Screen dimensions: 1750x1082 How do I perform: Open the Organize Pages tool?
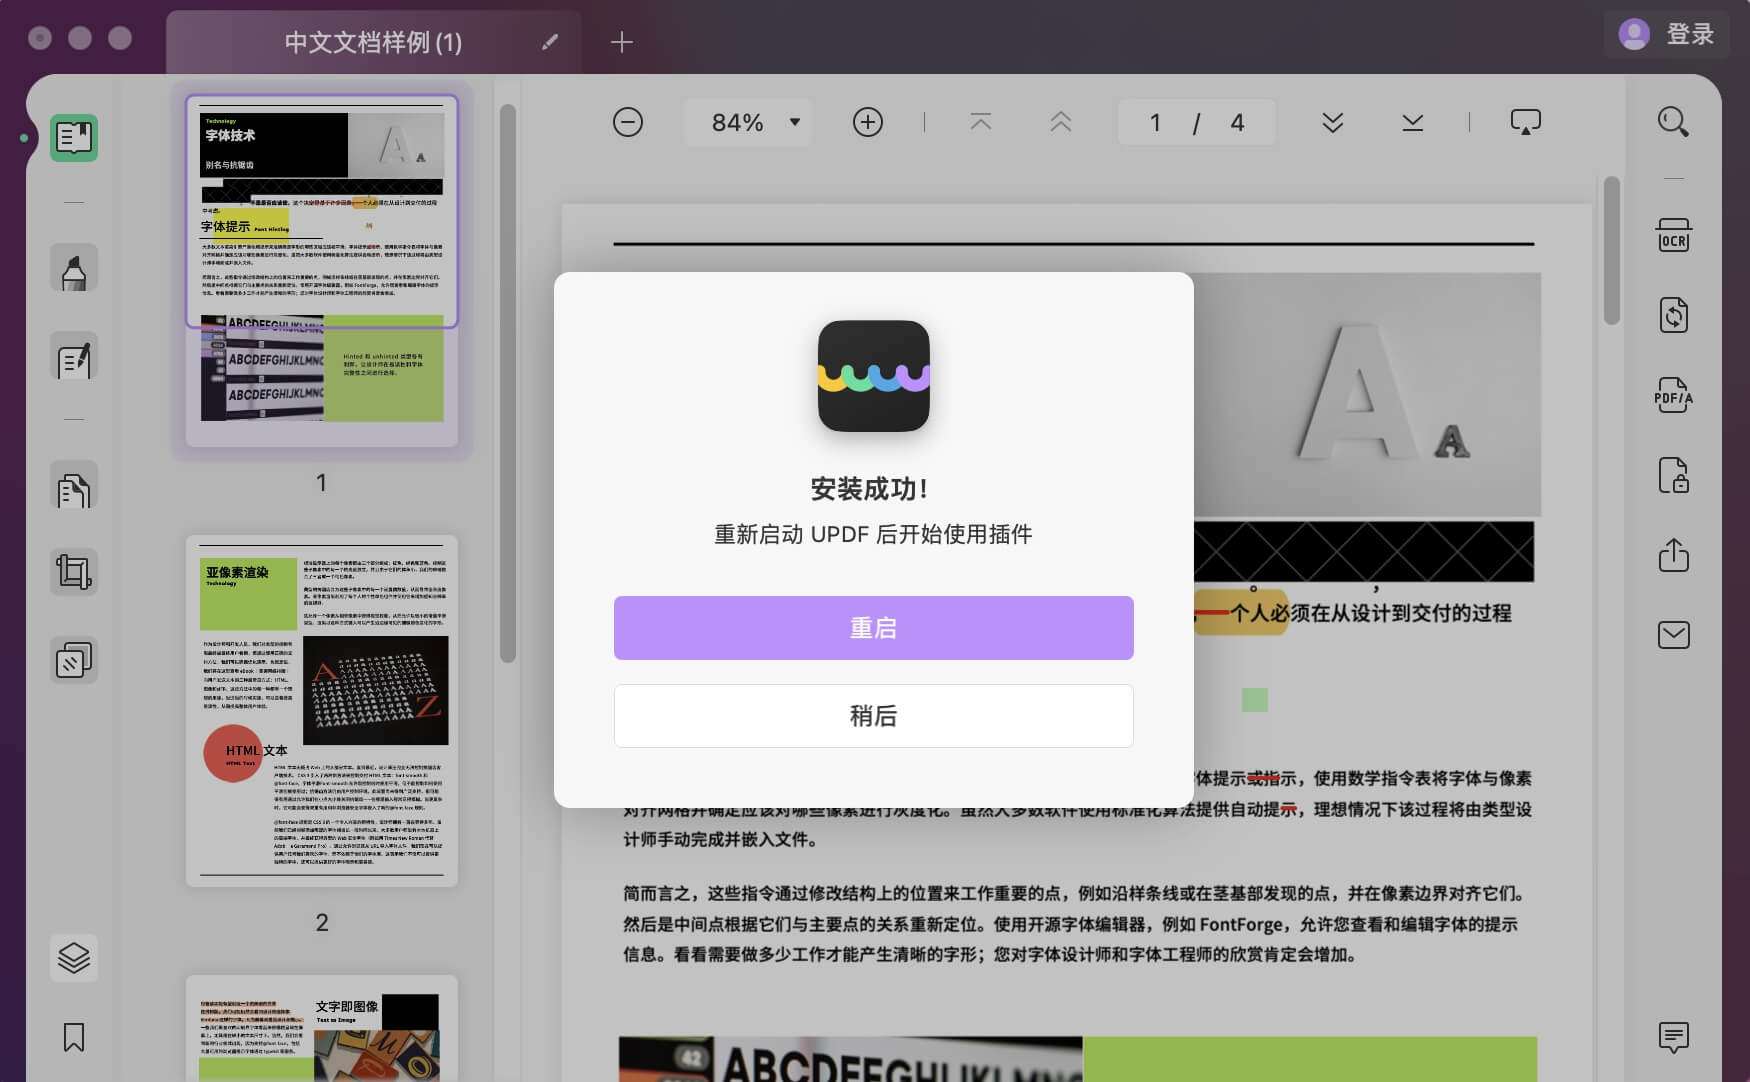pyautogui.click(x=74, y=486)
